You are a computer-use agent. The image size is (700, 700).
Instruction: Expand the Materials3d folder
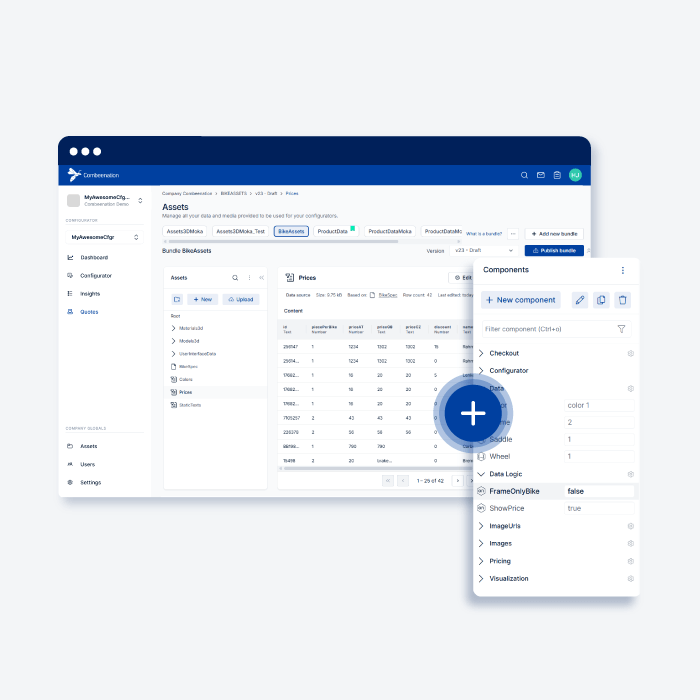click(x=173, y=328)
